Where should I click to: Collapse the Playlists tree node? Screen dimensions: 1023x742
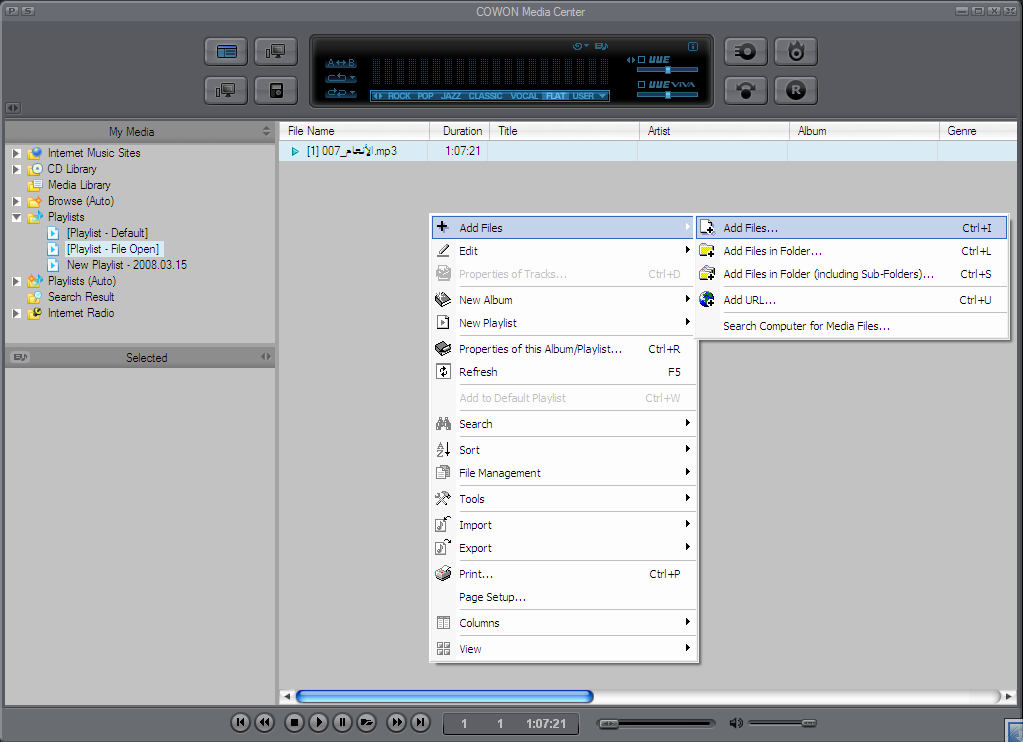(x=16, y=217)
